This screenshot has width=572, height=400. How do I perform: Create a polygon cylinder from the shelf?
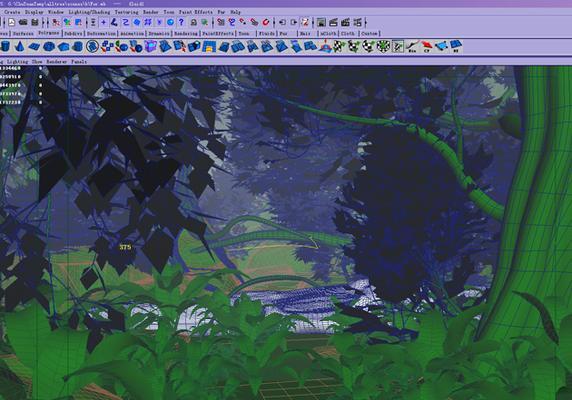[5, 47]
